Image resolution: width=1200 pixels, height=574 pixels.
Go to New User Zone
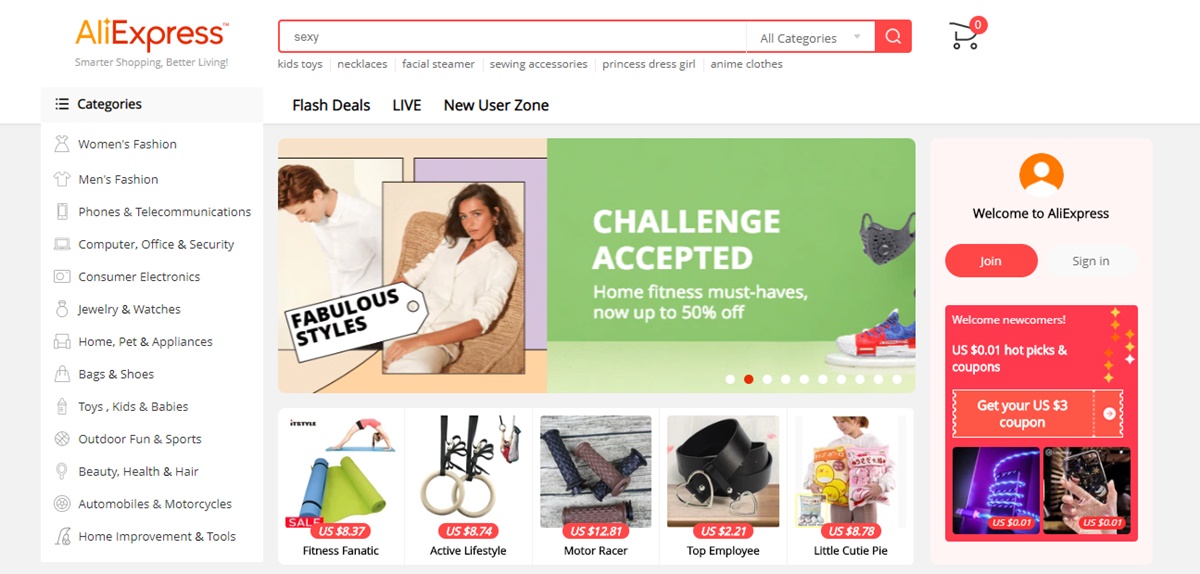(x=496, y=105)
